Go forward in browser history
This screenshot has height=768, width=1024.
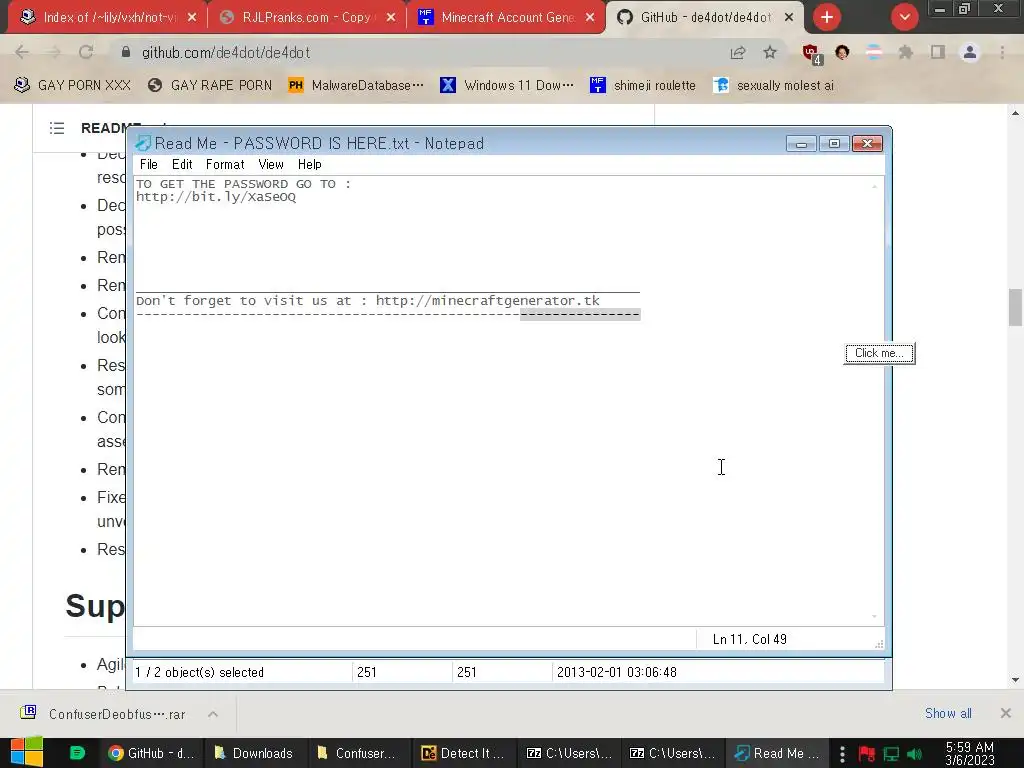click(x=54, y=52)
